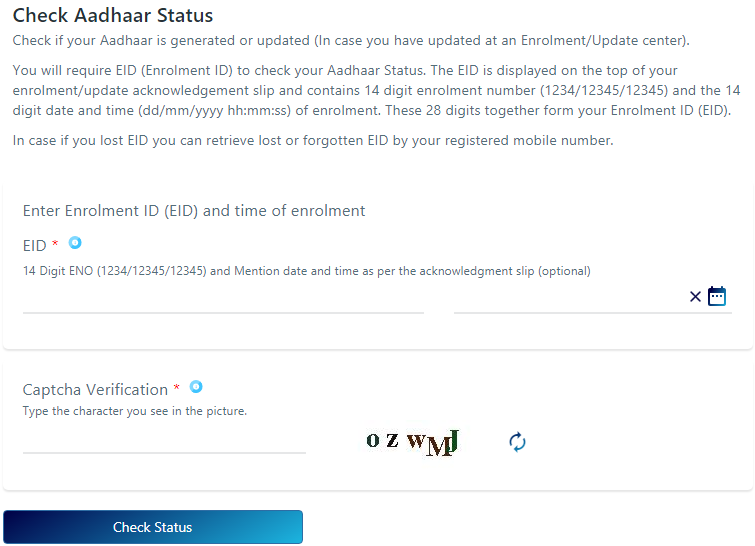Click the info icon beside Captcha Verification
Screen dimensions: 755x546
pos(195,387)
